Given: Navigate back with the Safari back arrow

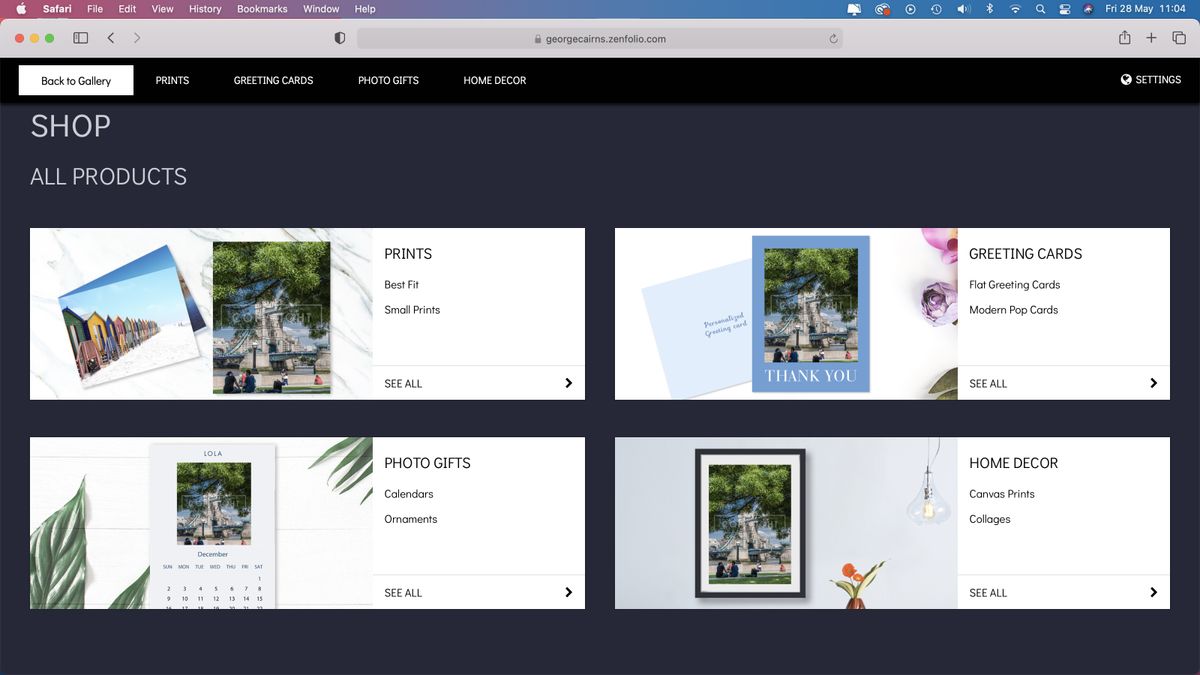Looking at the screenshot, I should 110,37.
